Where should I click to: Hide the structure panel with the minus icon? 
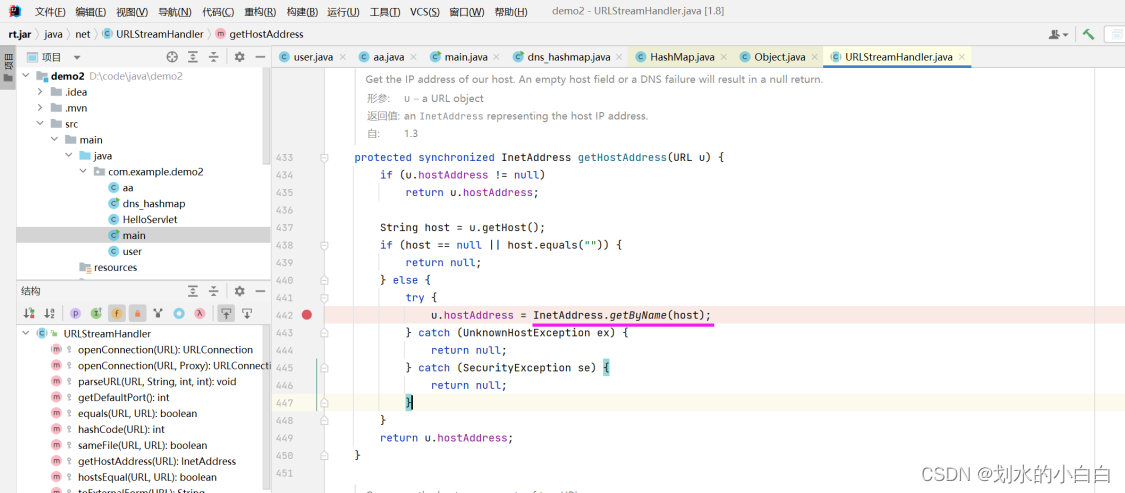(260, 291)
